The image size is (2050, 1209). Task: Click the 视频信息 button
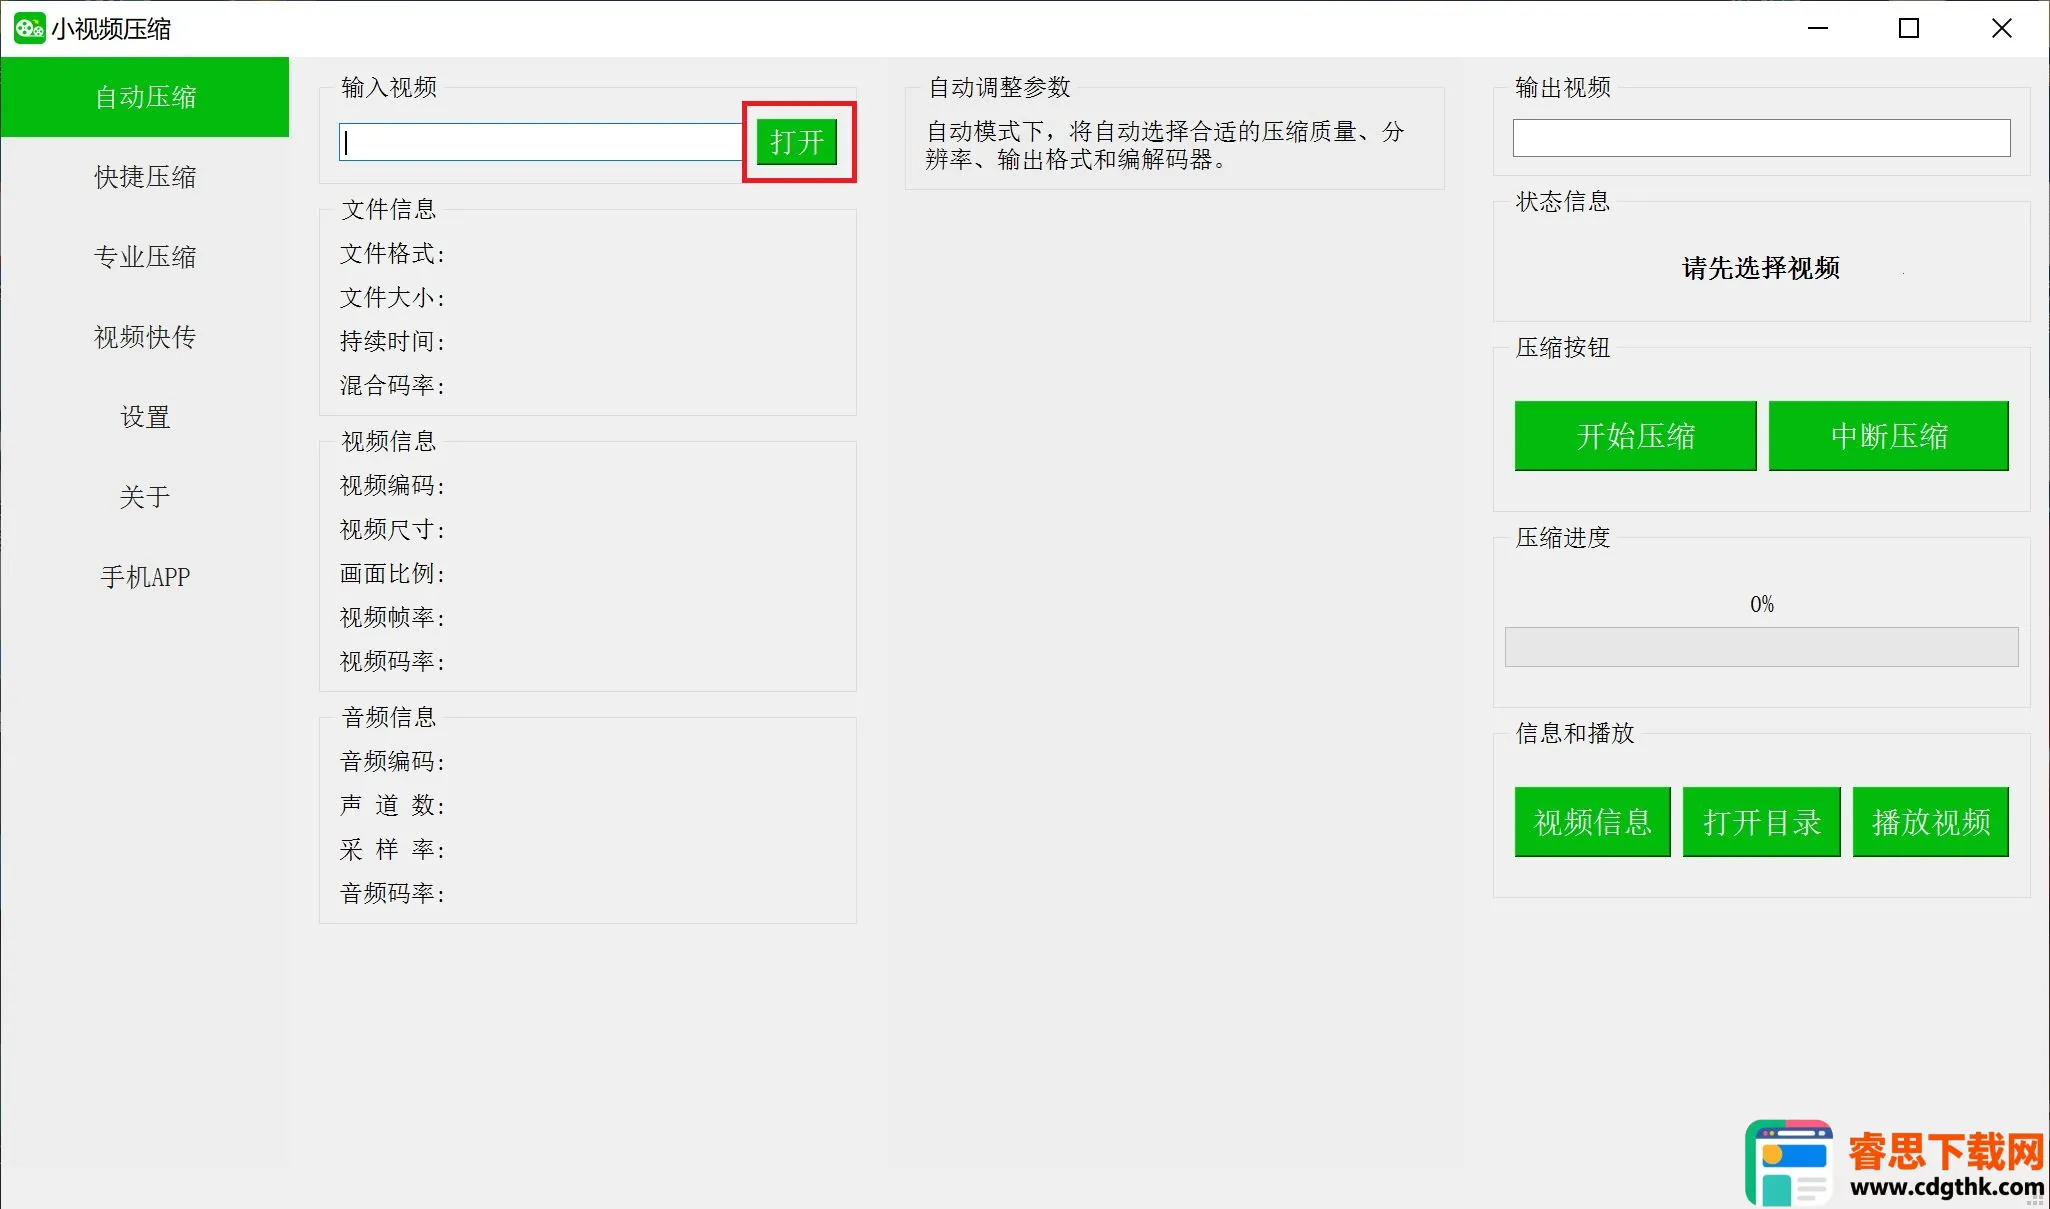1592,822
